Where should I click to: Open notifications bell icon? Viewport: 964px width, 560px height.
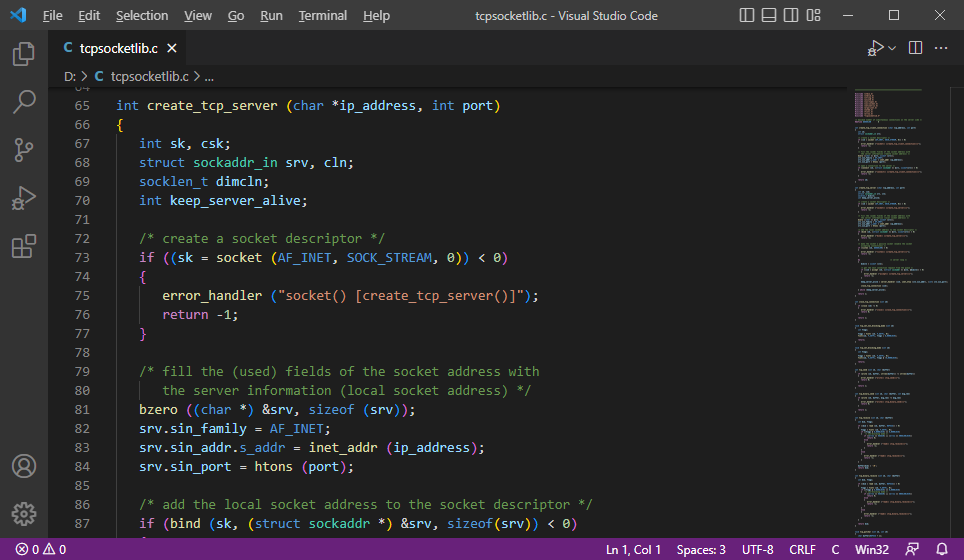941,550
